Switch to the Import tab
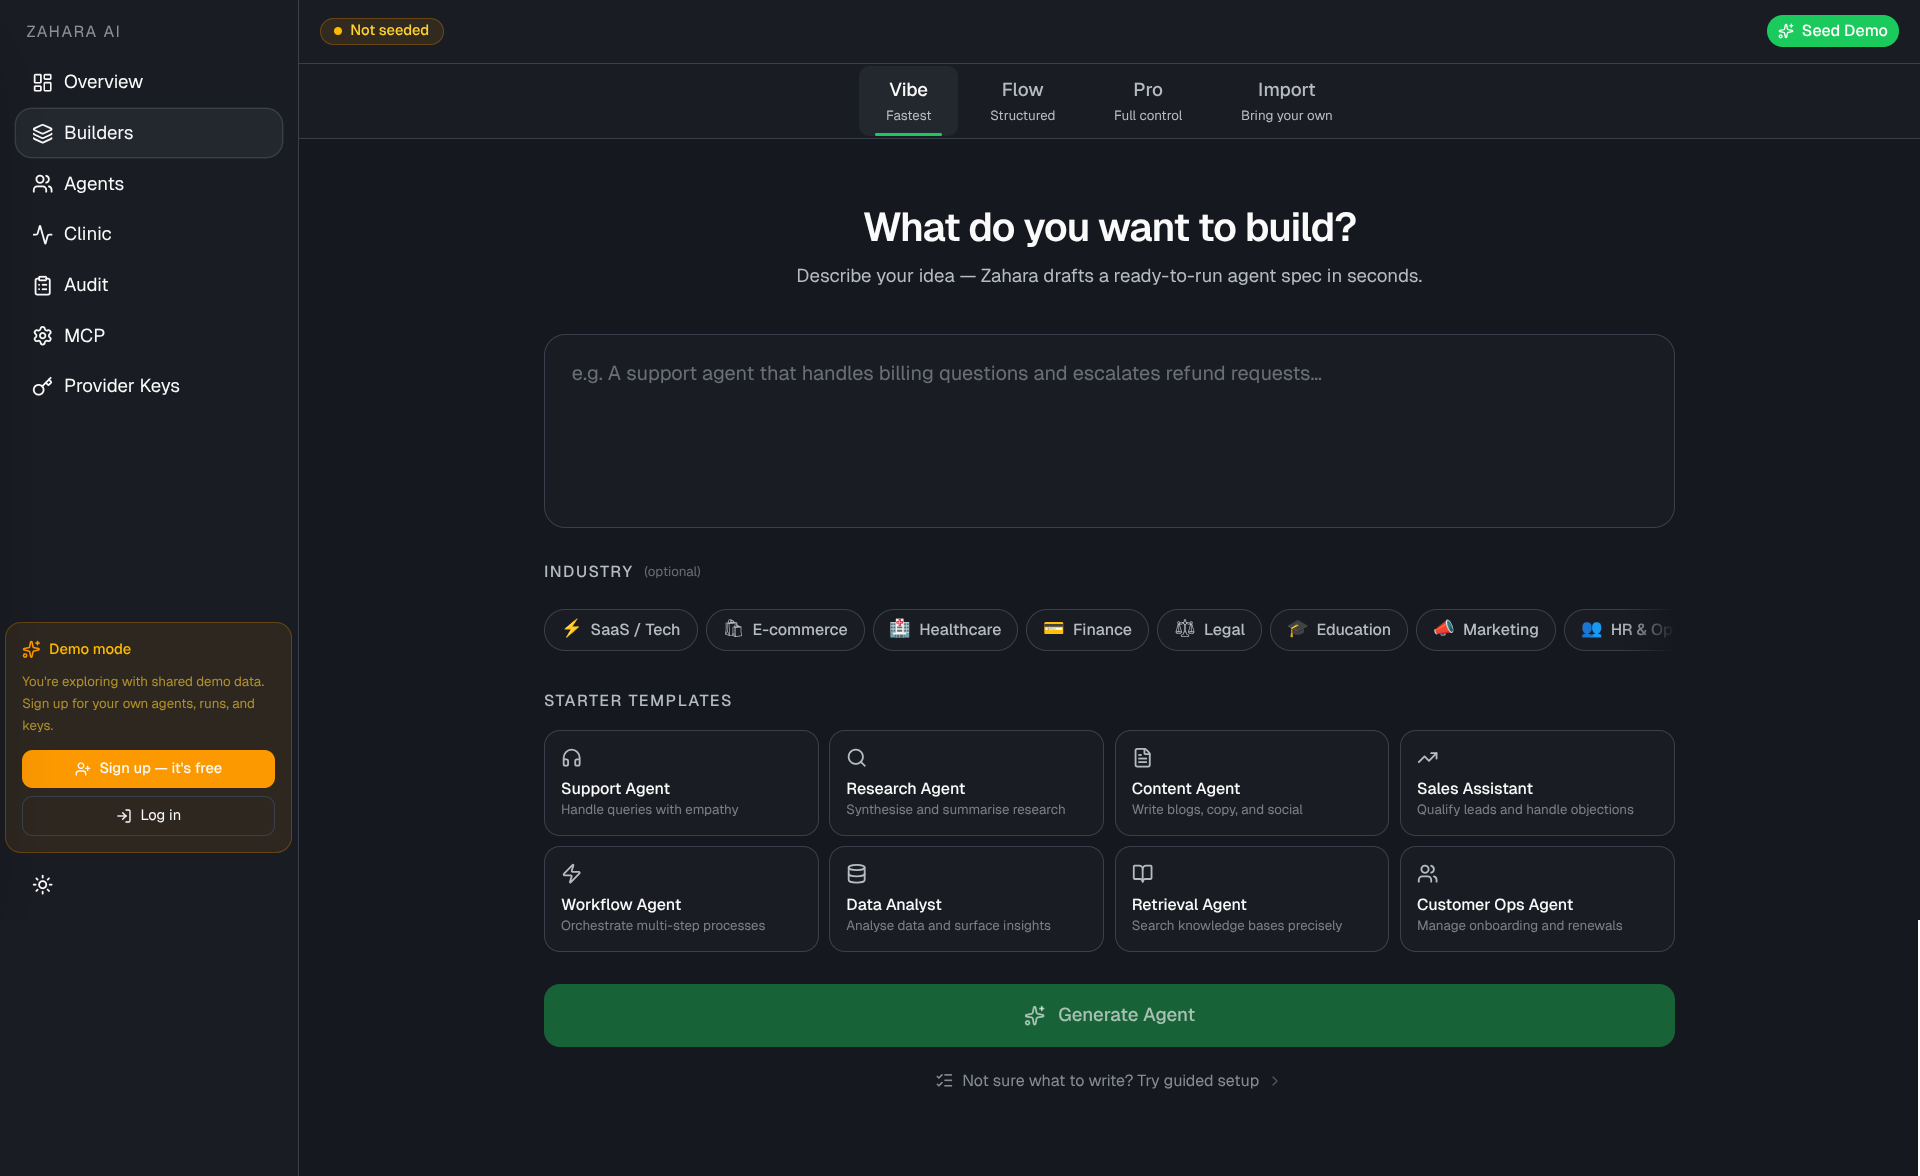The width and height of the screenshot is (1920, 1176). coord(1286,101)
